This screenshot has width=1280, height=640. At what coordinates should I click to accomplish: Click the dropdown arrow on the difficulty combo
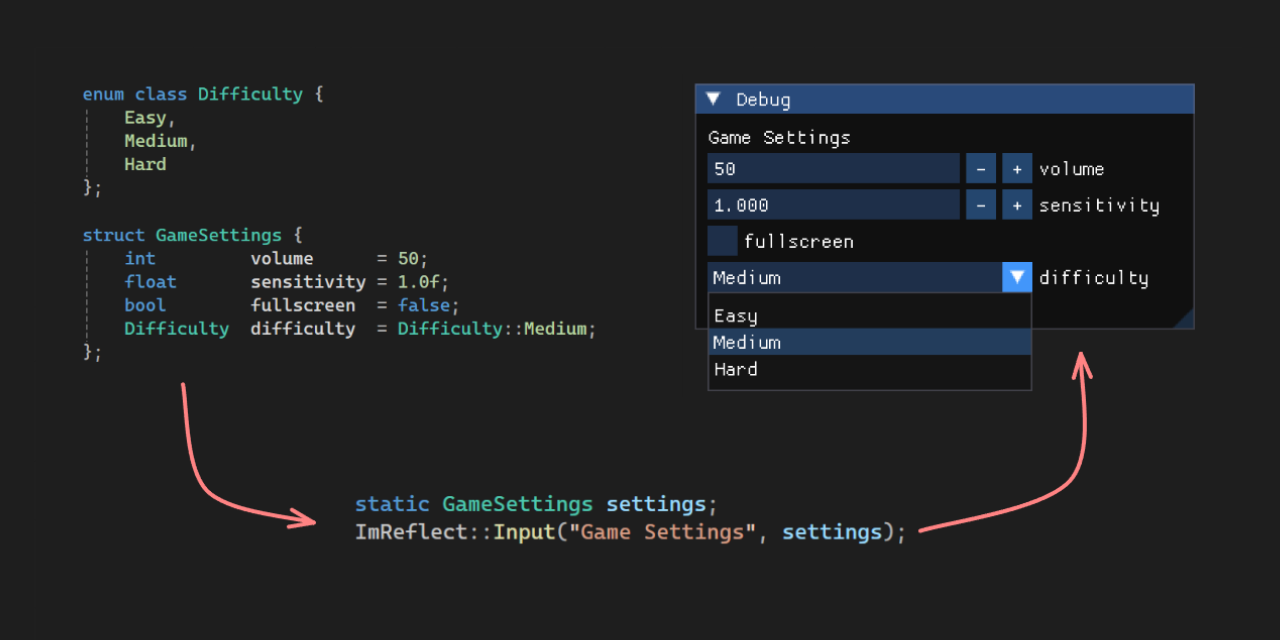click(x=1017, y=277)
